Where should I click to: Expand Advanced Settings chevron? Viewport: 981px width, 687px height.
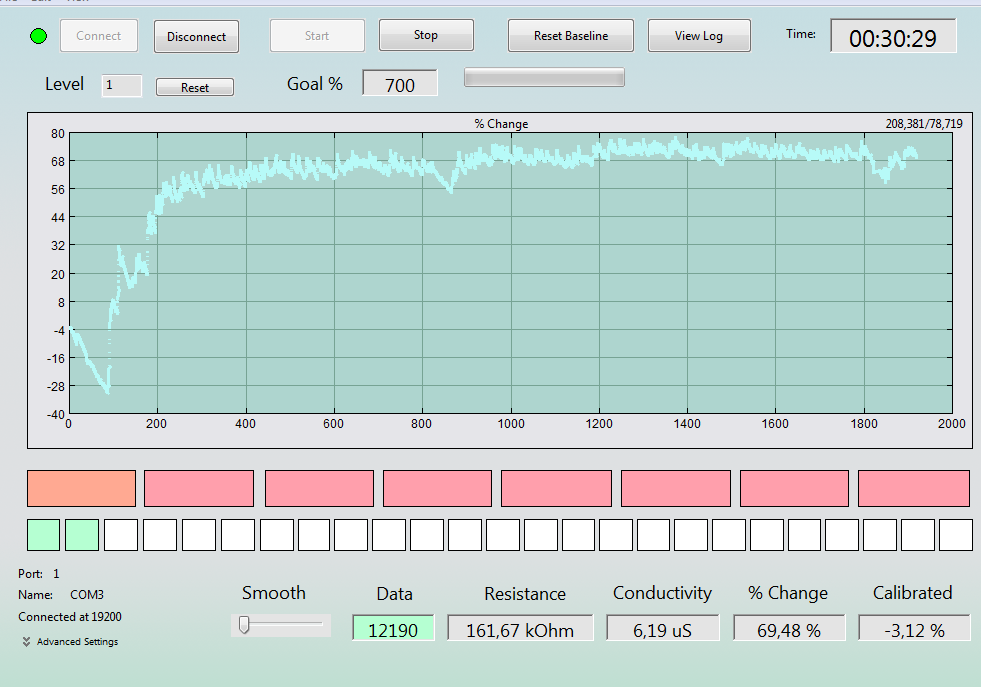26,641
